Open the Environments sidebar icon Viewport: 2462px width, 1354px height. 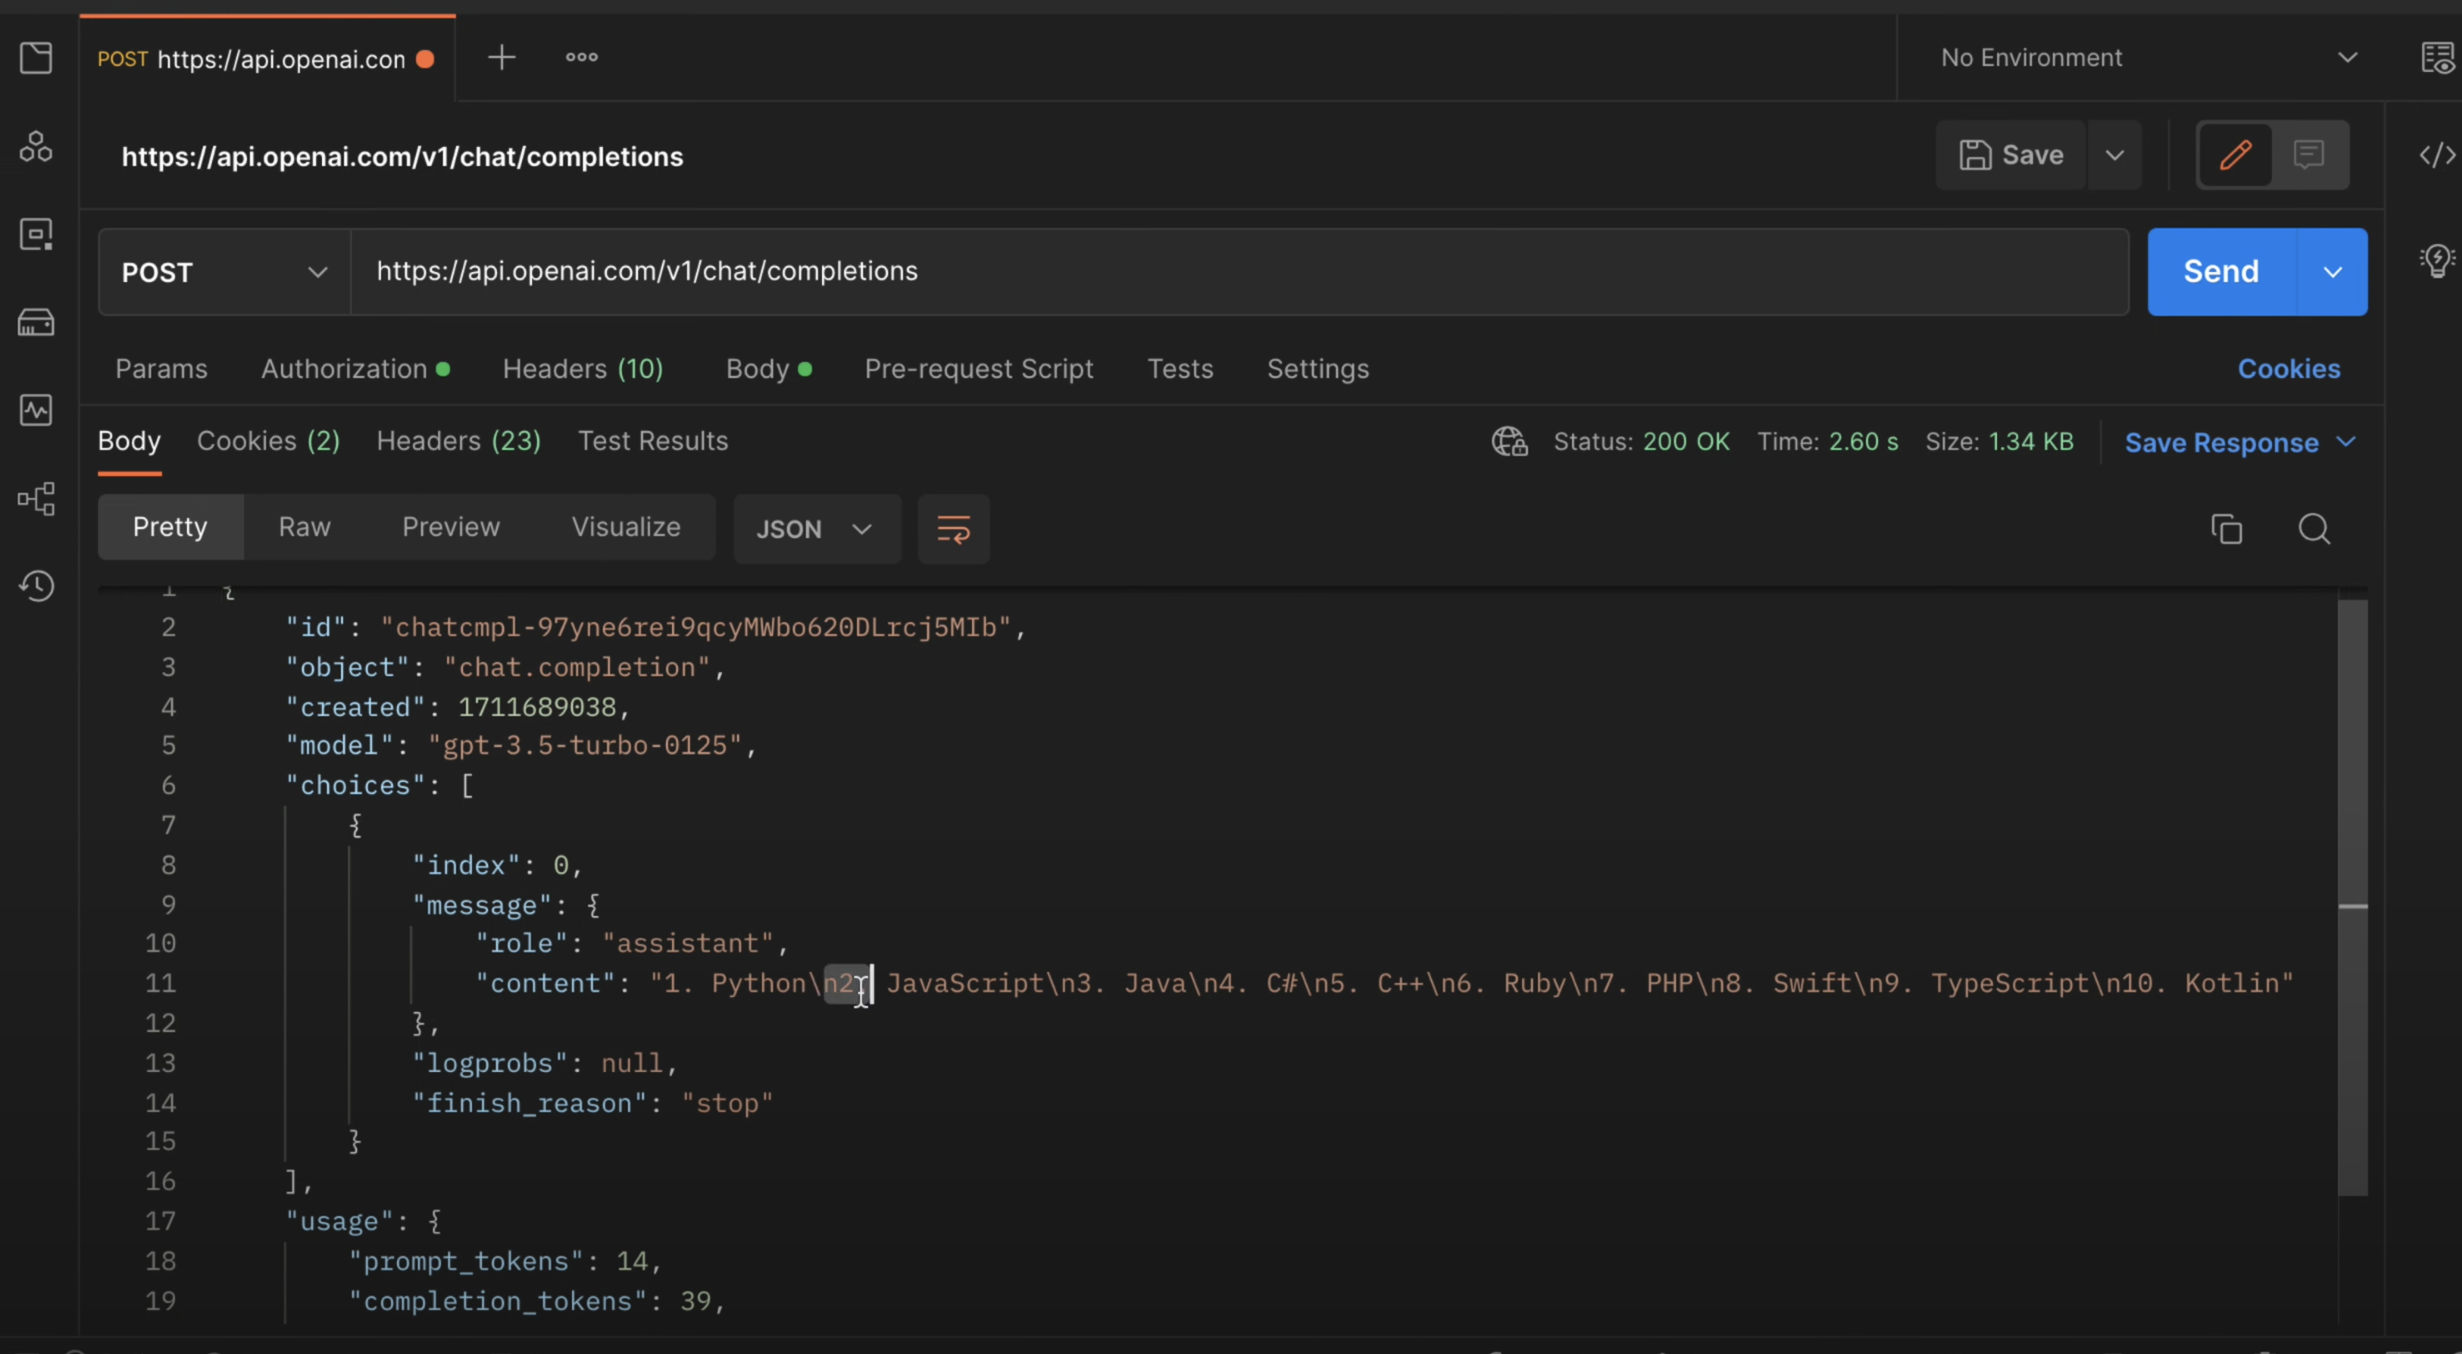pos(36,235)
